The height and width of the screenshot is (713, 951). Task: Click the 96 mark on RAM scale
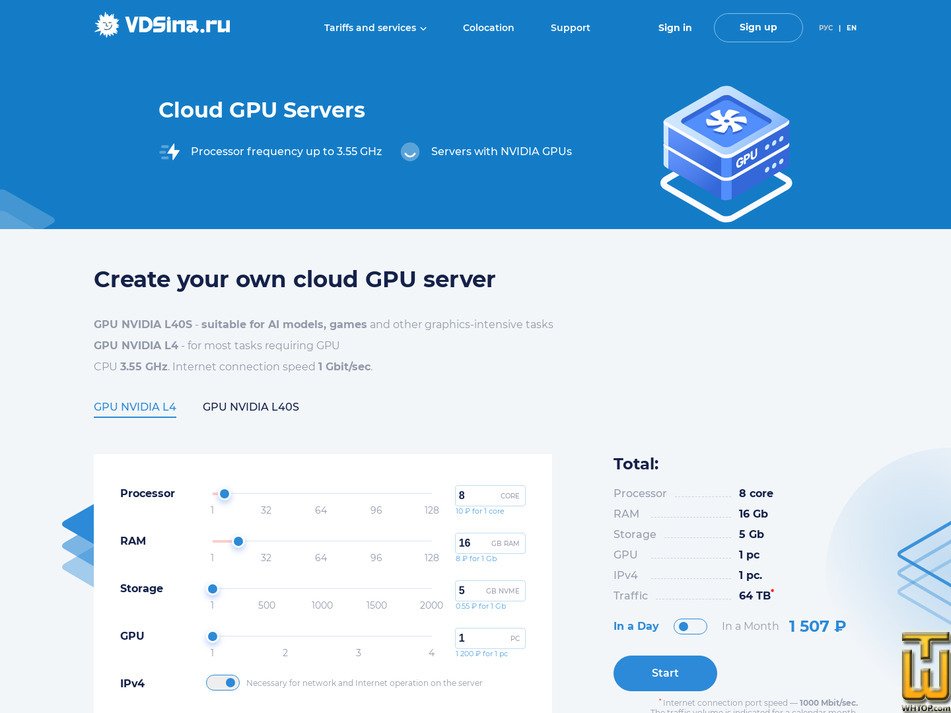(x=376, y=558)
